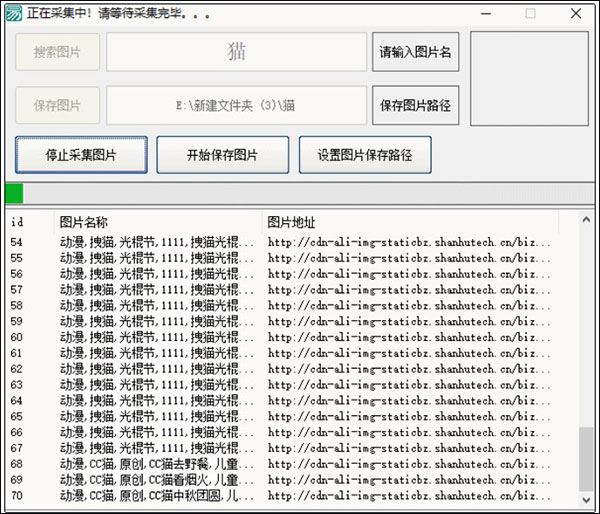
Task: Click the empty image preview box
Action: click(529, 78)
